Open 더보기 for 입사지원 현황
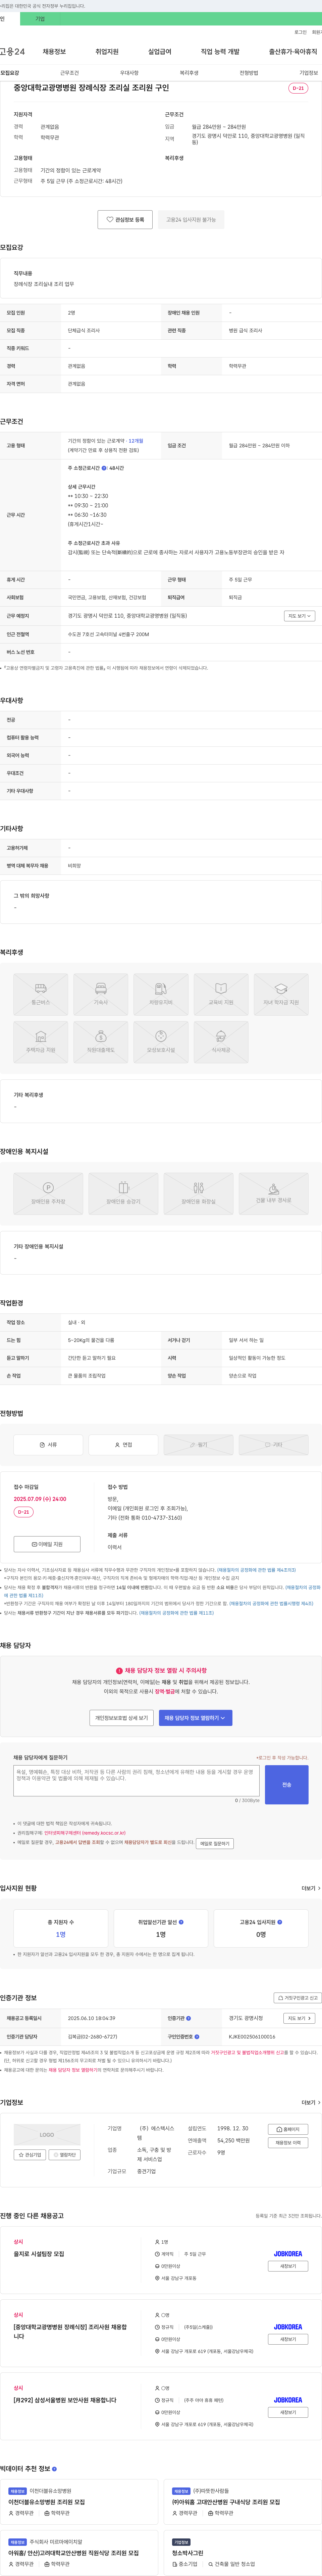Screen dimensions: 322x2576 point(311,1888)
